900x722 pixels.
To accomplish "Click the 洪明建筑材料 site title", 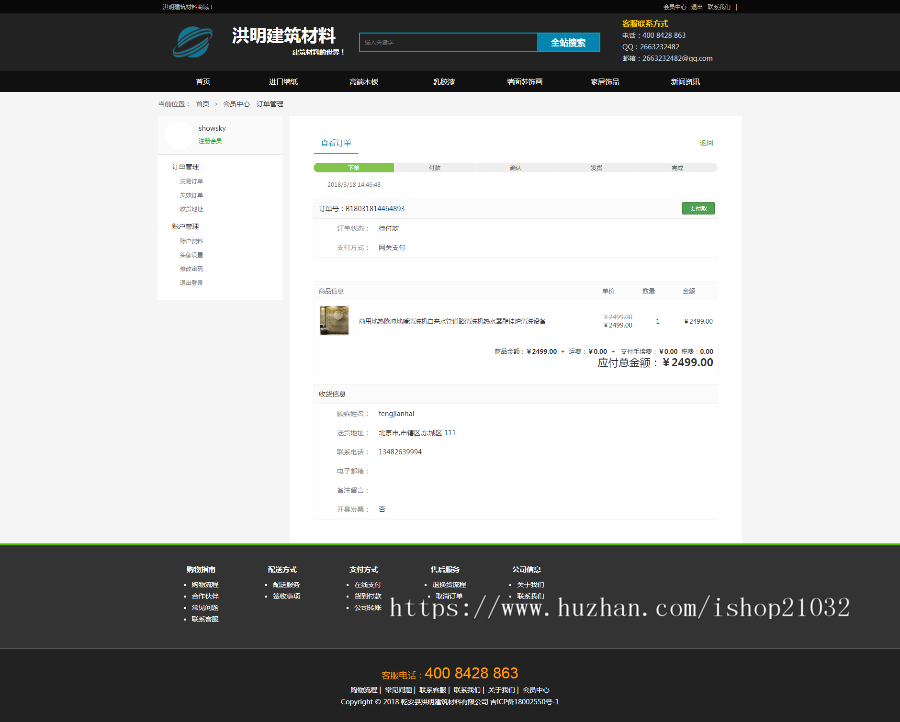I will pyautogui.click(x=284, y=36).
